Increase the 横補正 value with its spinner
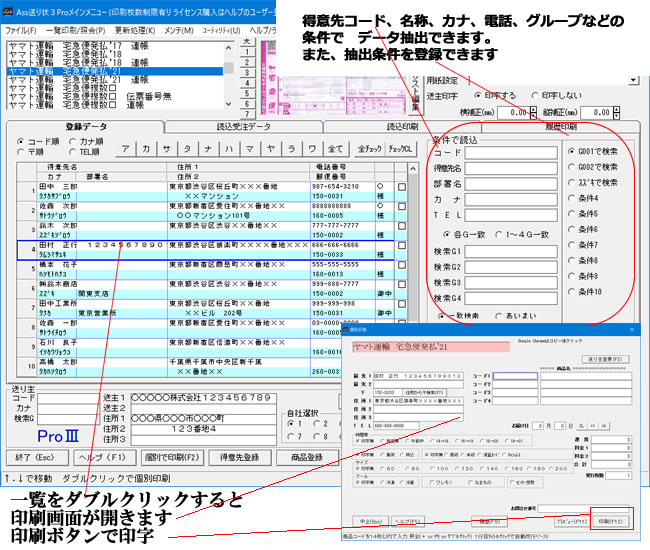 coord(531,110)
